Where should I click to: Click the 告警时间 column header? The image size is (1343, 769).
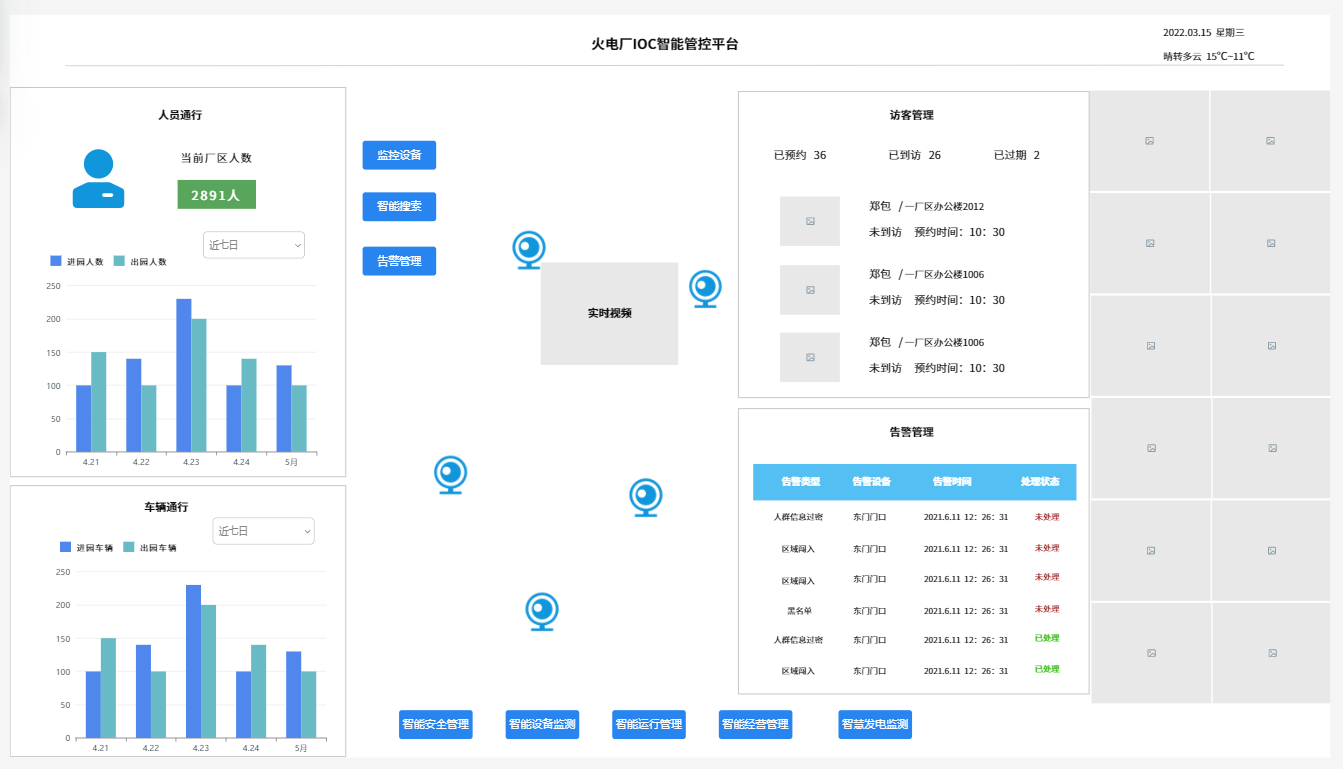click(x=951, y=482)
